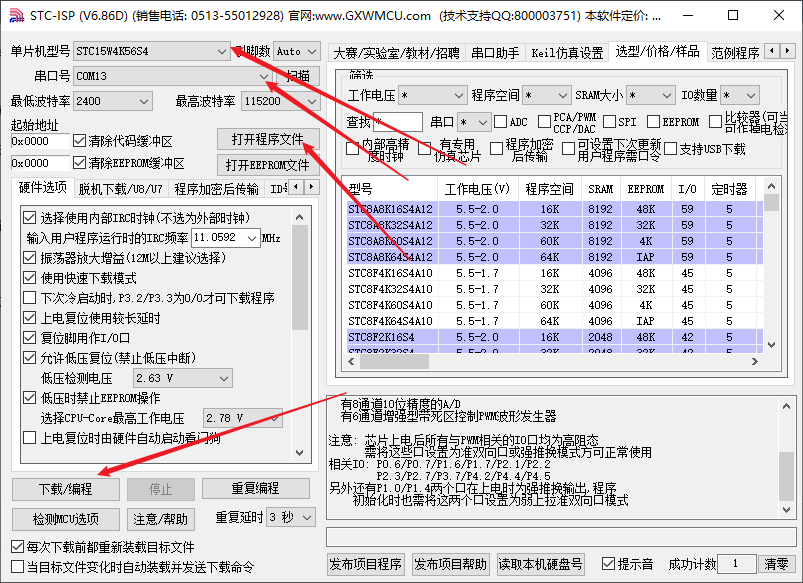Check the EEPROM filter checkbox
This screenshot has width=803, height=583.
[653, 121]
